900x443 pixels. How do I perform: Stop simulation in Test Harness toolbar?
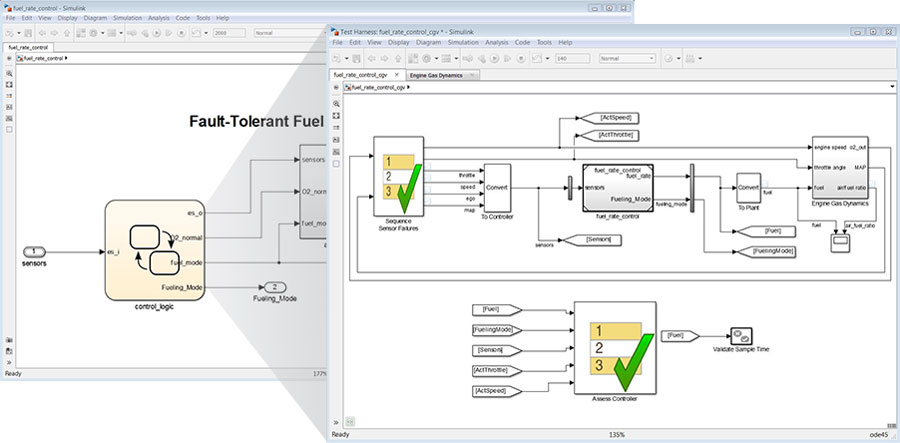[521, 59]
